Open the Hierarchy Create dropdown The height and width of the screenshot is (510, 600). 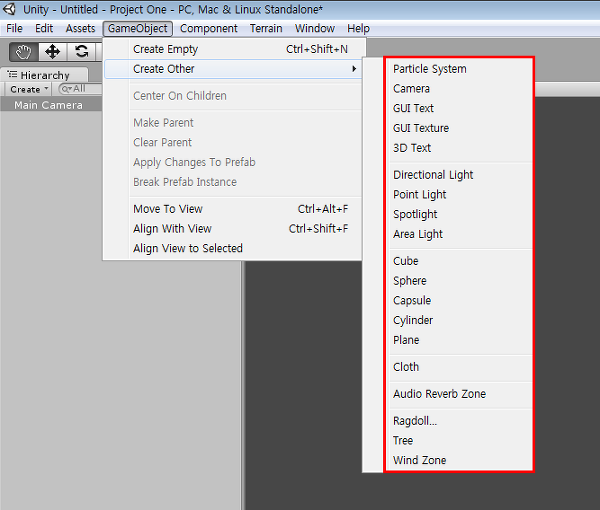pos(29,89)
